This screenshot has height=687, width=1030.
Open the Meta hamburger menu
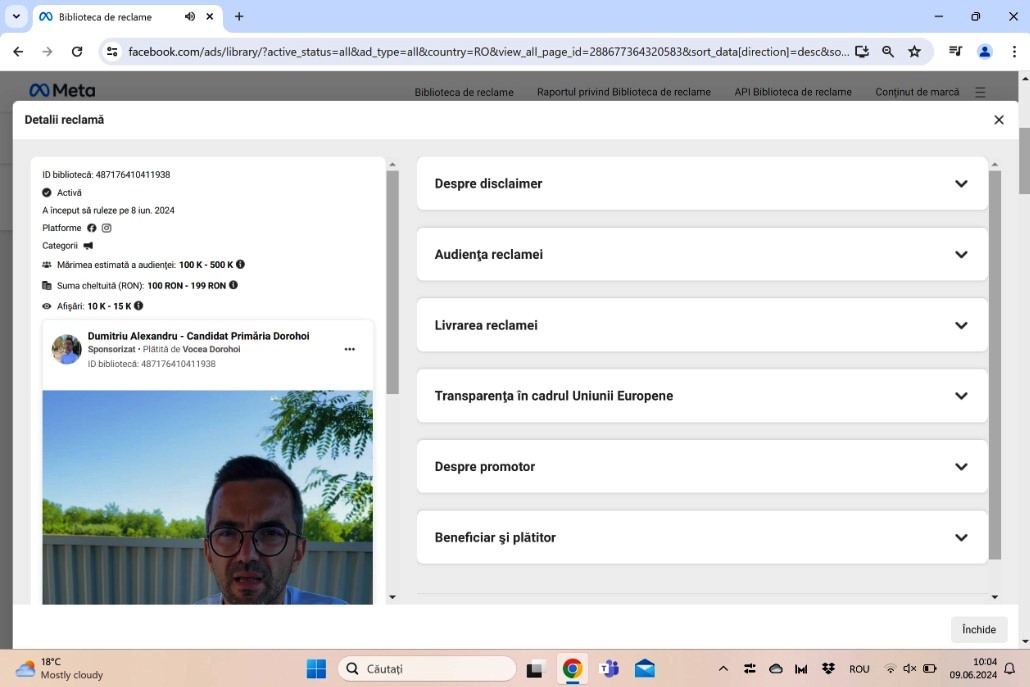pos(980,92)
